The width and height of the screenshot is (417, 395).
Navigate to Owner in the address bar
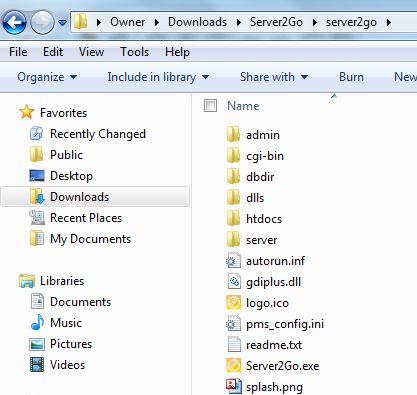(x=128, y=22)
